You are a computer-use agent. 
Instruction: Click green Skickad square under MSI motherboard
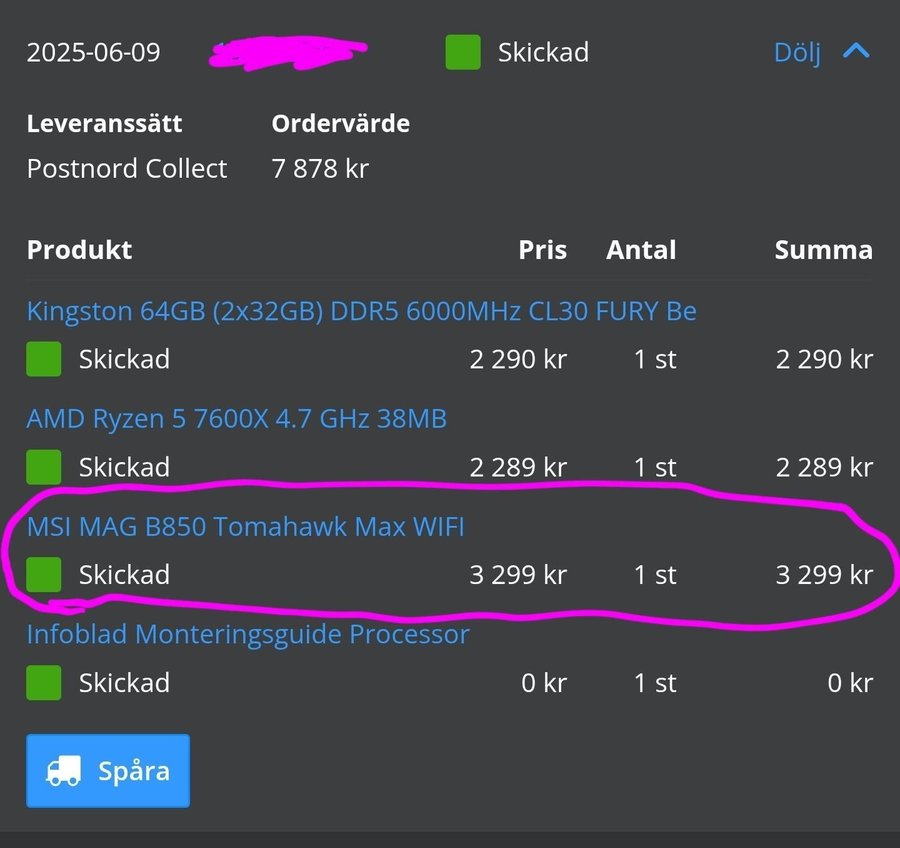(43, 574)
